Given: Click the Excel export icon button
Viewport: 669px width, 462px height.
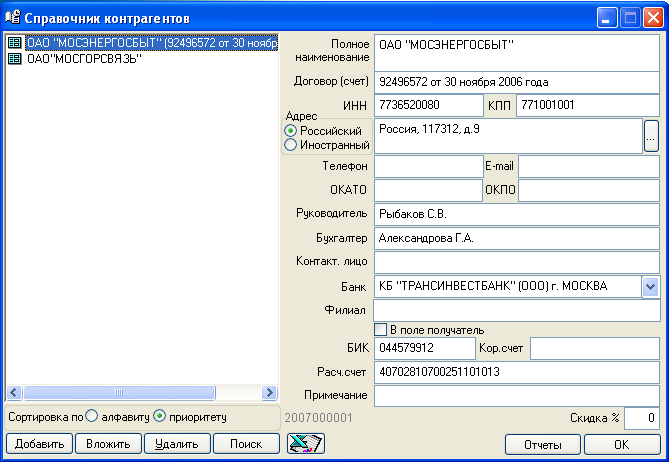Looking at the screenshot, I should pos(306,444).
